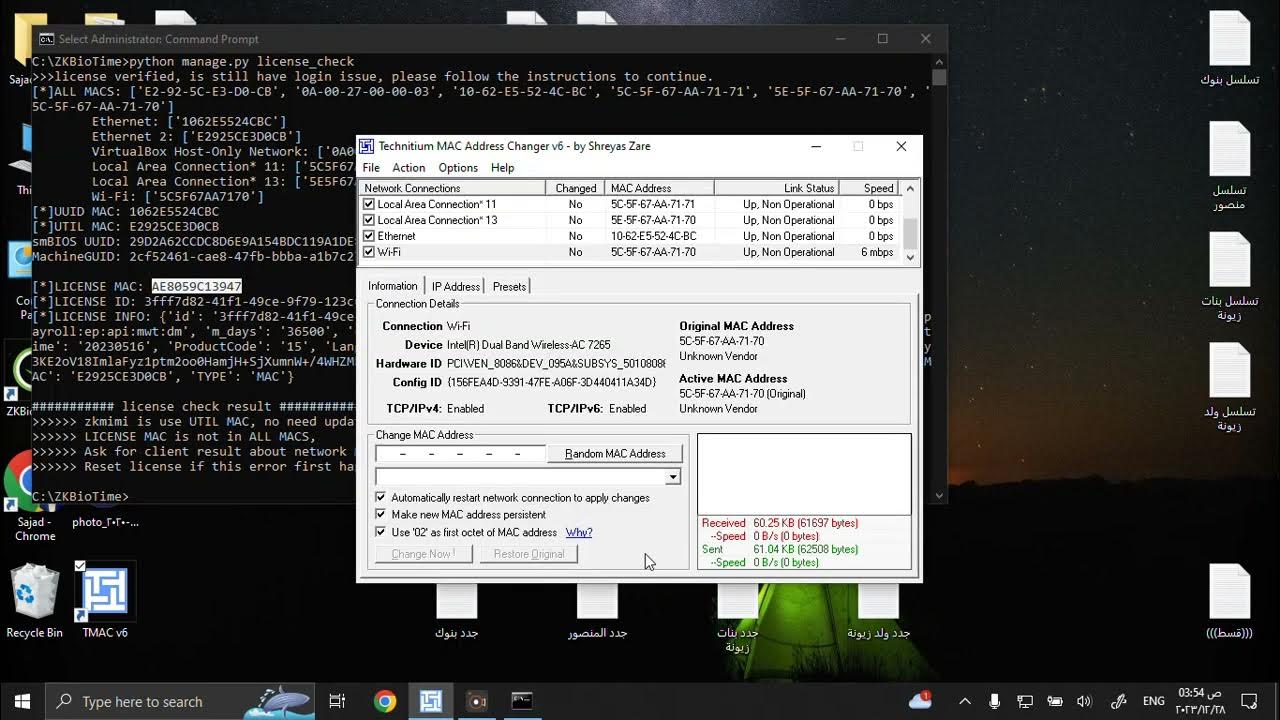Screen dimensions: 1280x720
Task: Open the File menu
Action: coord(371,168)
